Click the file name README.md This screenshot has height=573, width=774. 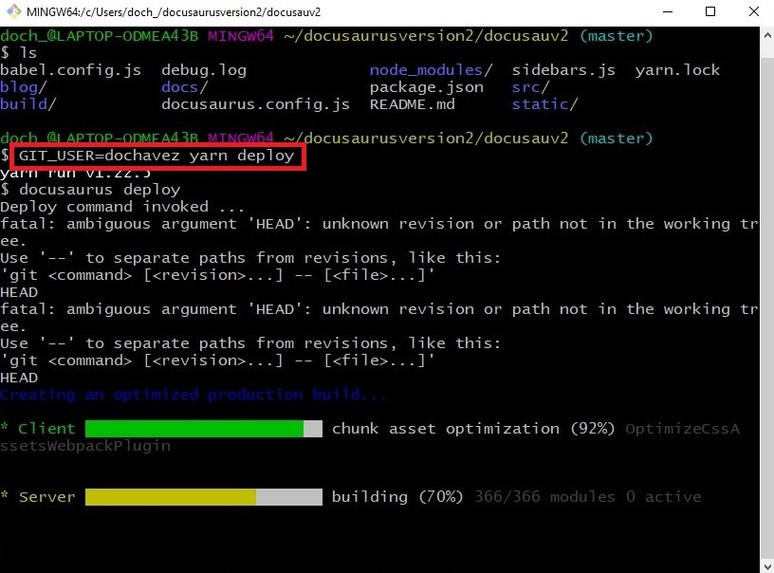click(x=412, y=105)
